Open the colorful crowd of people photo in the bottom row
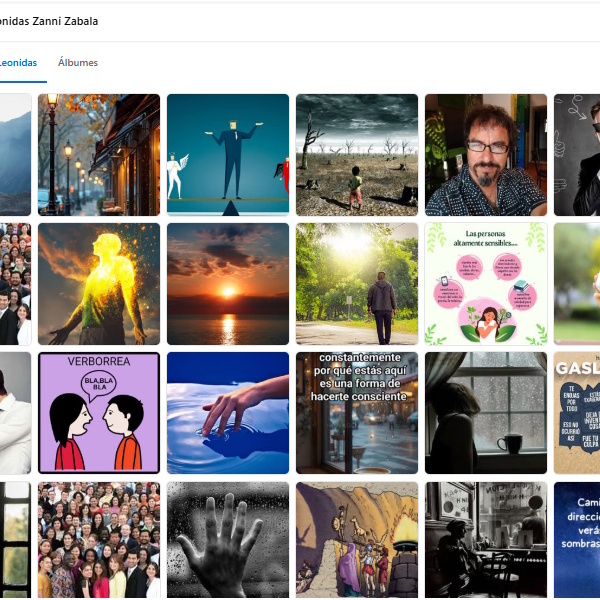 pyautogui.click(x=99, y=540)
